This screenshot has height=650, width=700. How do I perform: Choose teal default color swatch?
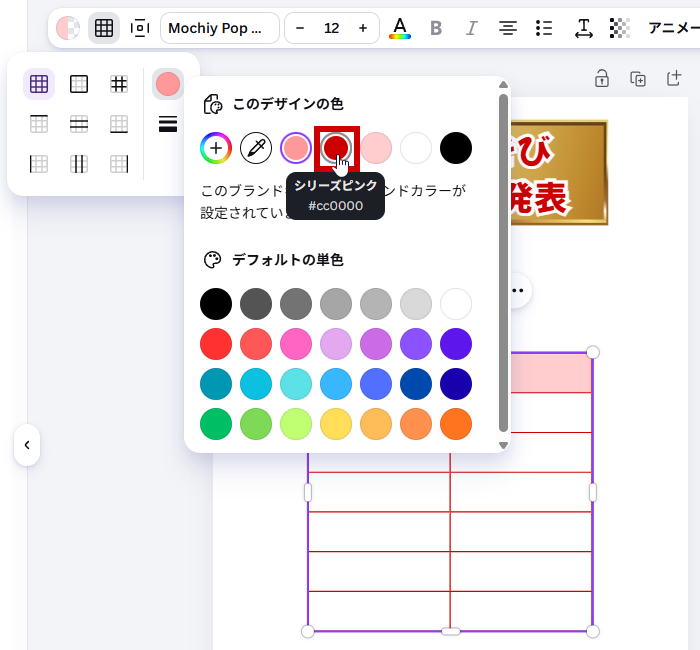coord(216,384)
